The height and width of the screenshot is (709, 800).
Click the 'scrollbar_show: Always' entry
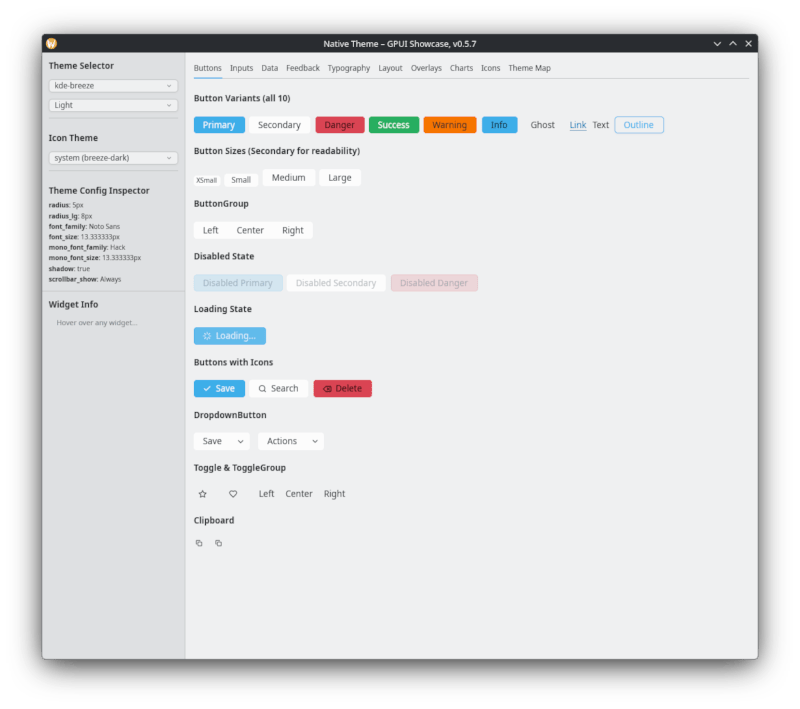[x=85, y=280]
